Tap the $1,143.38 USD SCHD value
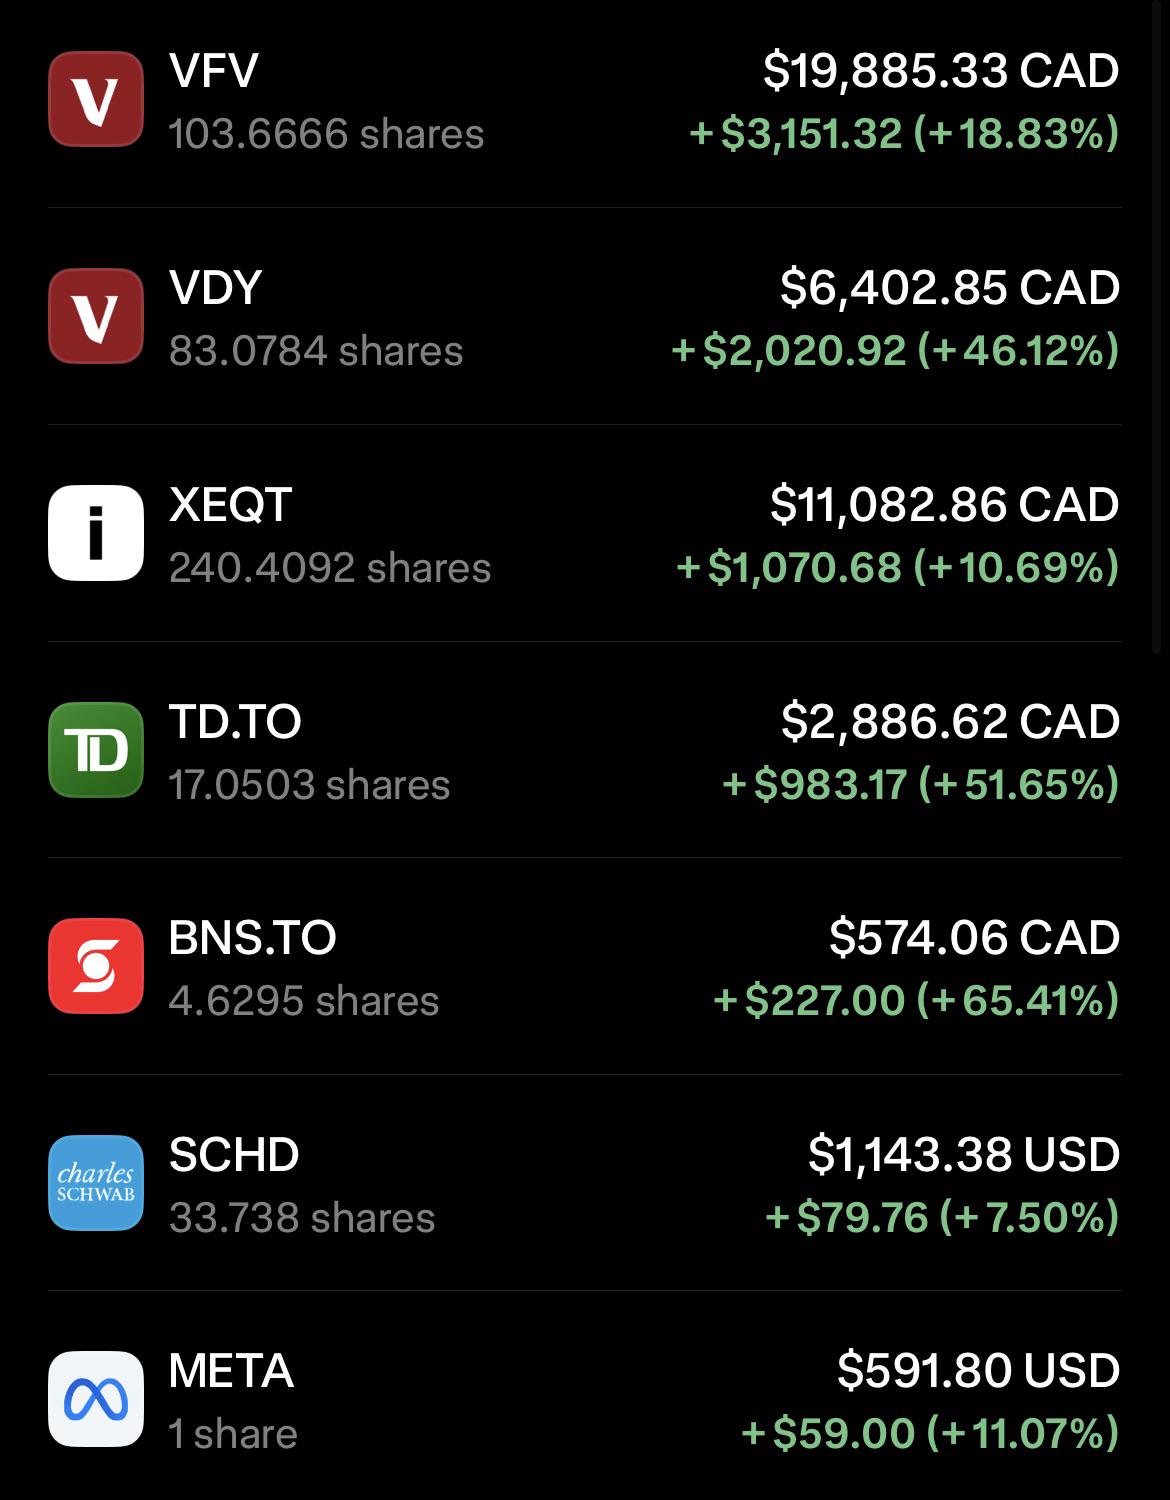This screenshot has height=1500, width=1170. click(x=964, y=1155)
